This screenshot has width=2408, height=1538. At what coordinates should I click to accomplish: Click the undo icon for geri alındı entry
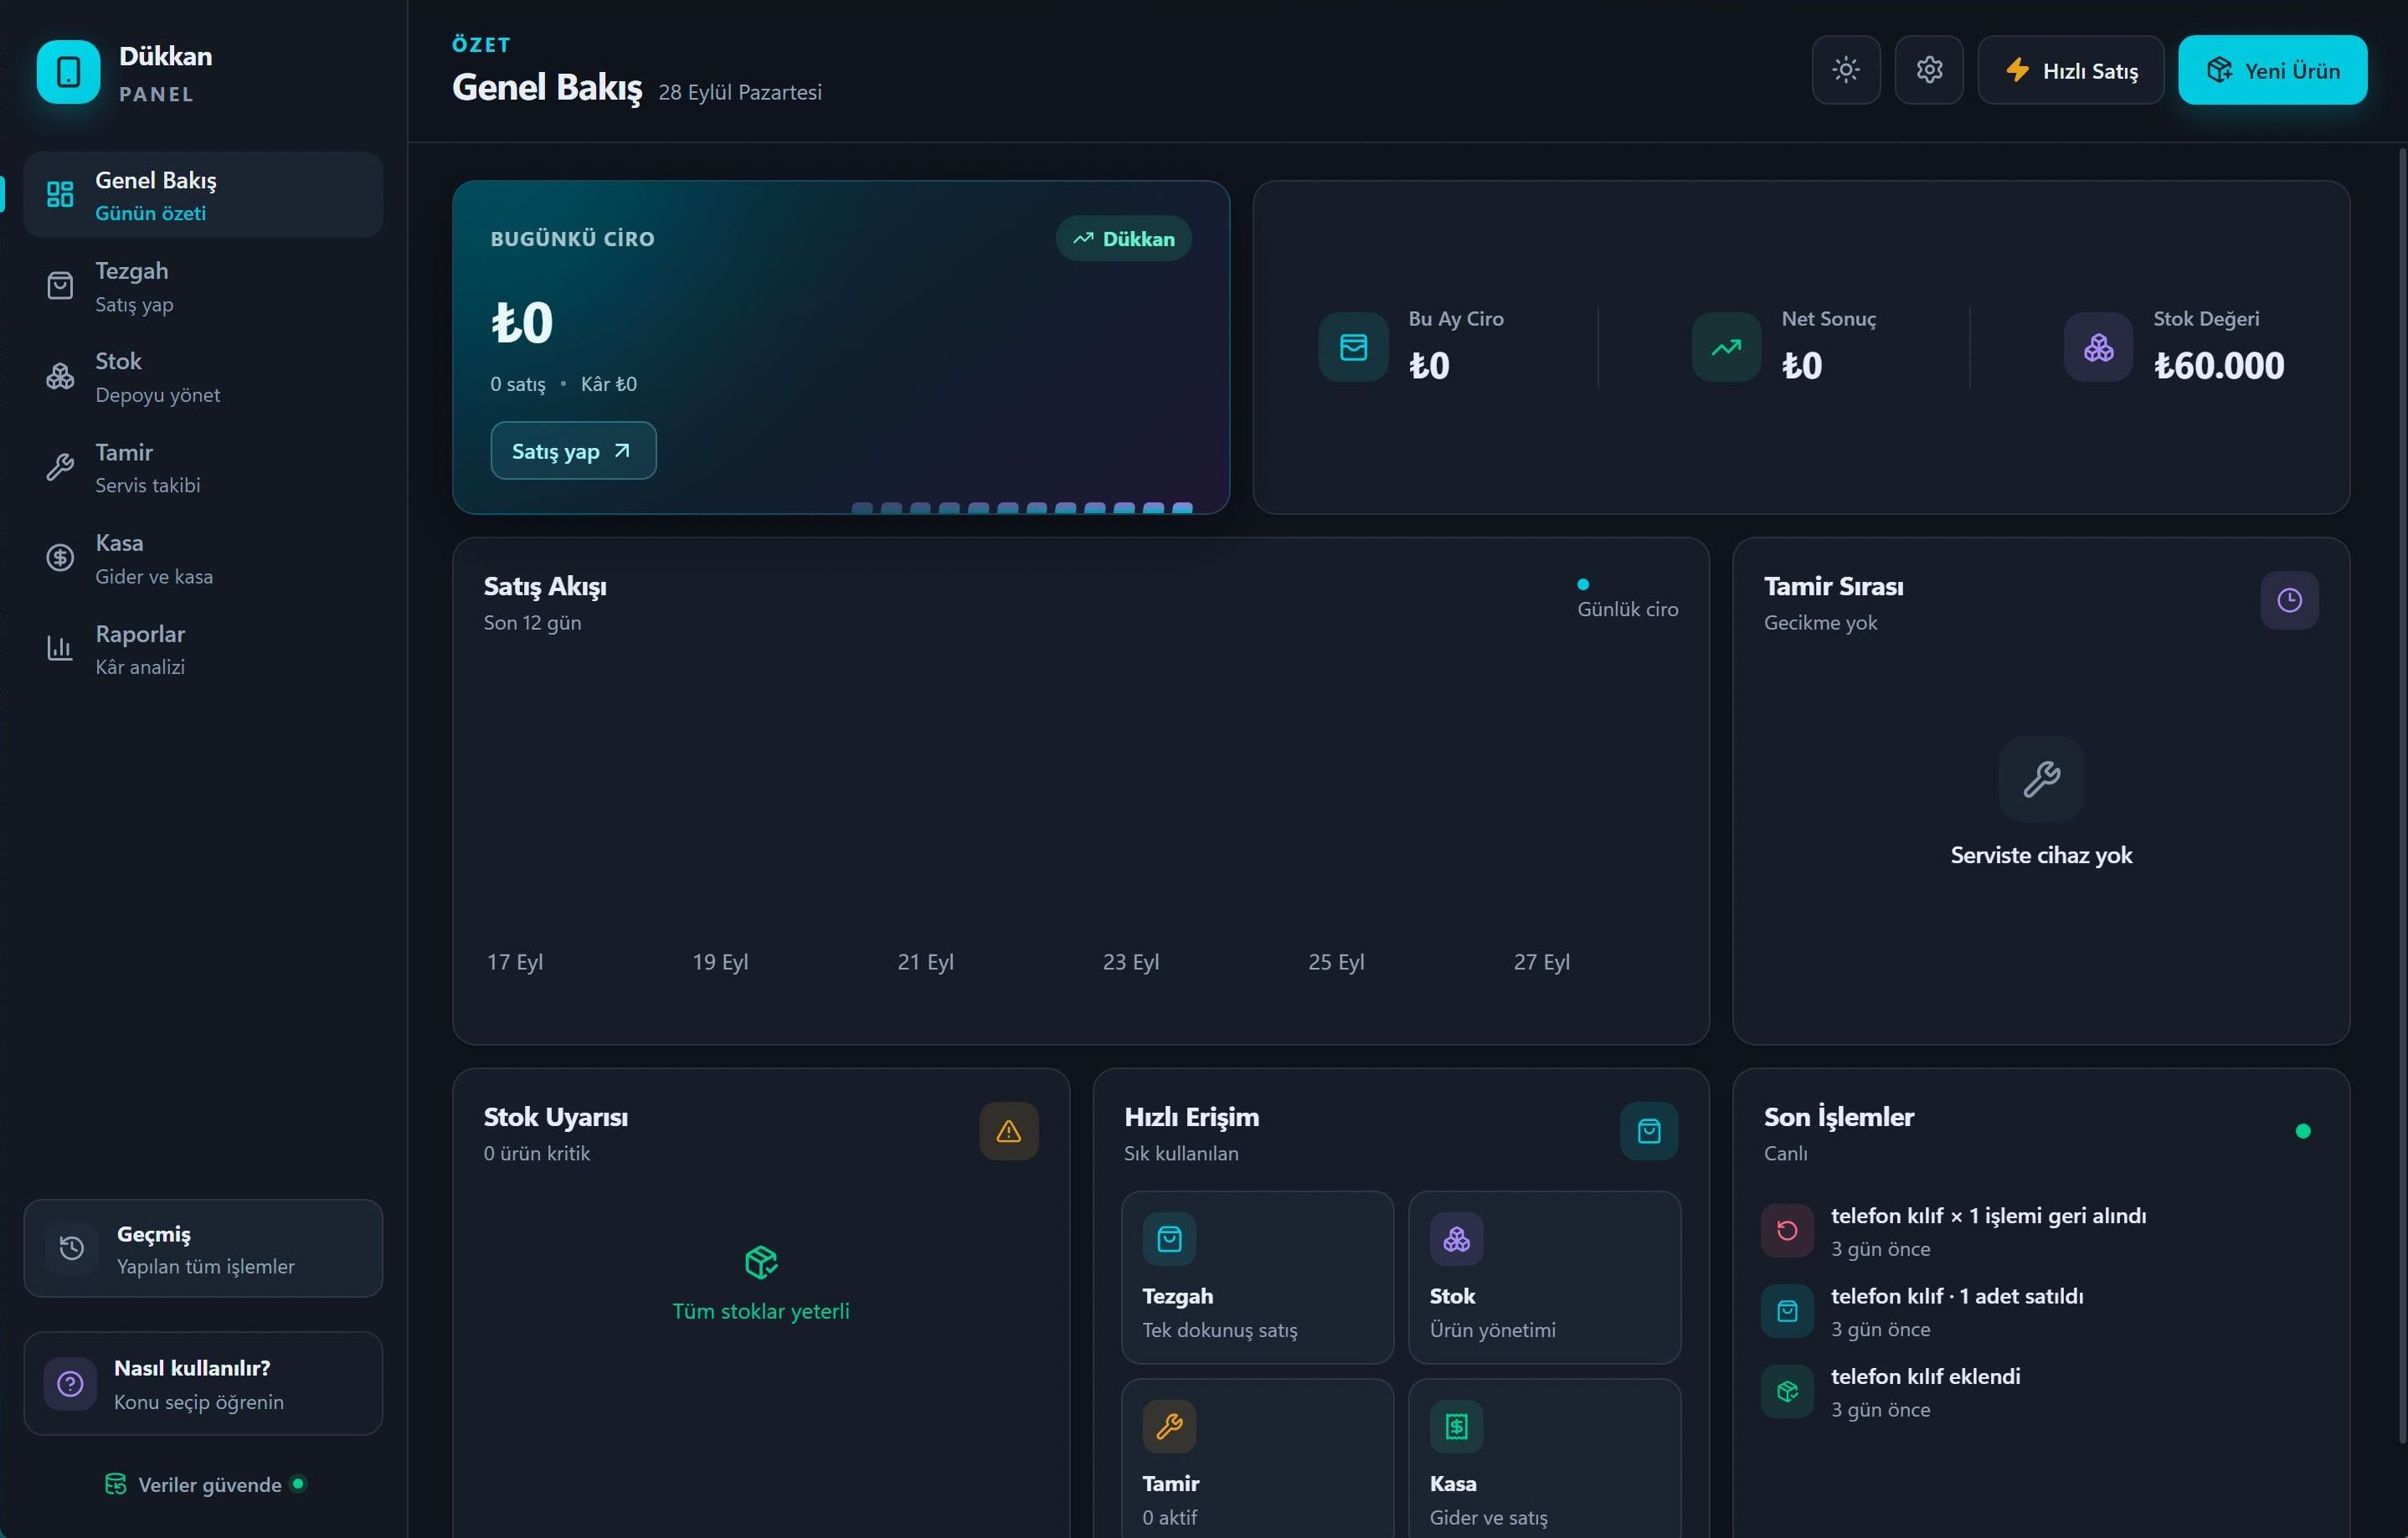click(x=1787, y=1231)
